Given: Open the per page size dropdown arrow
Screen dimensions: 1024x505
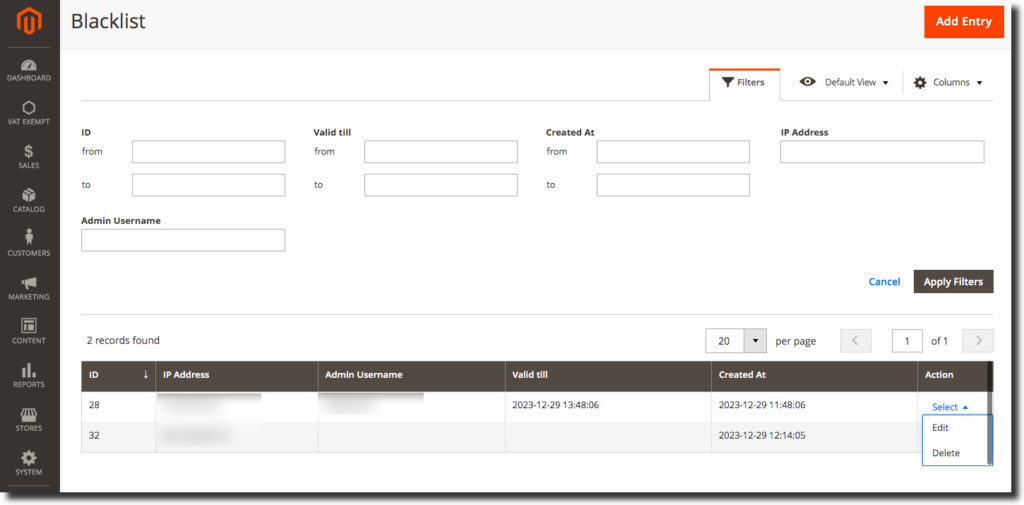Looking at the screenshot, I should [x=755, y=341].
